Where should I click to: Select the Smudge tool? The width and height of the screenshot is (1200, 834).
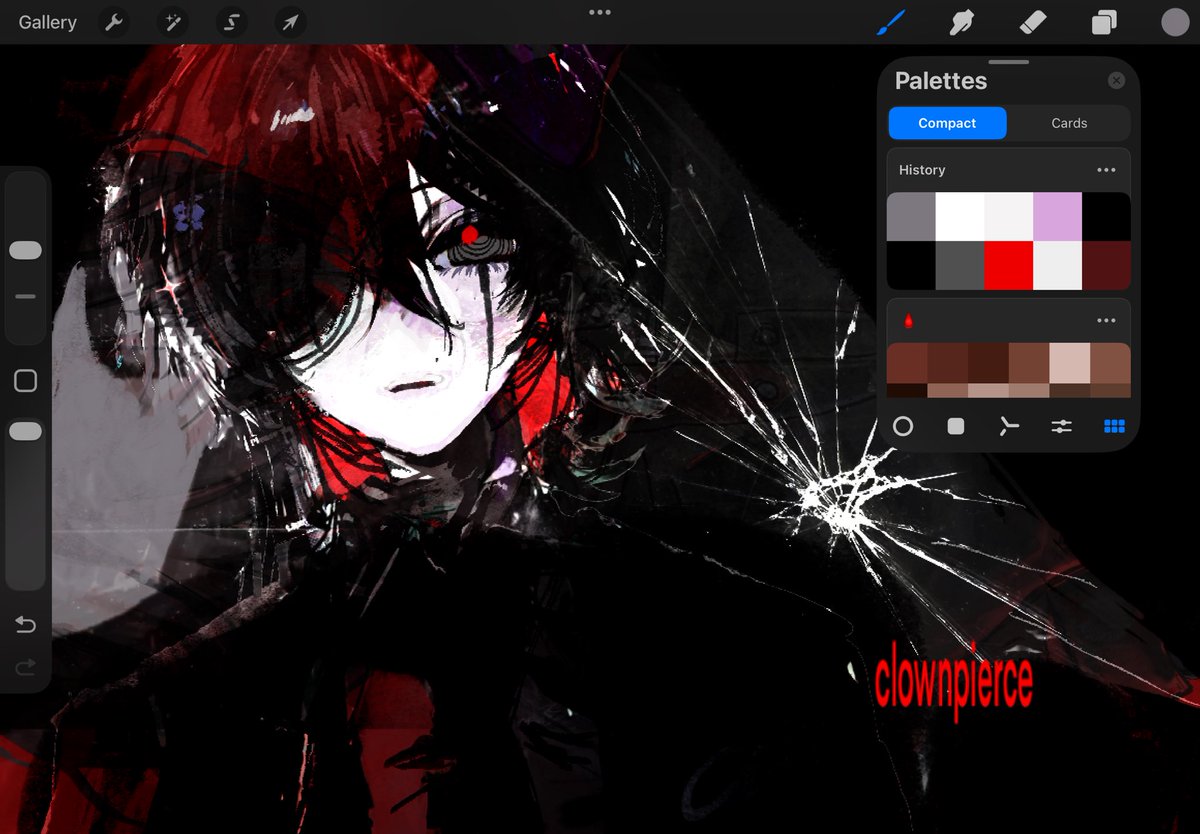[x=961, y=22]
